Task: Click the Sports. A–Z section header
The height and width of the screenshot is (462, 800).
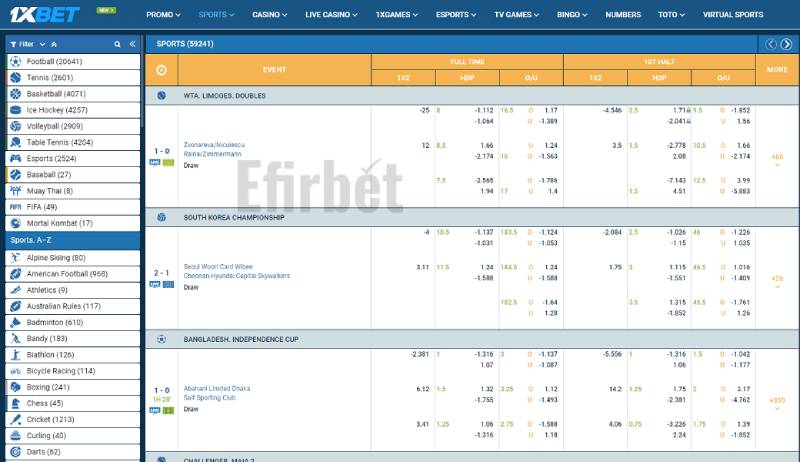Action: pos(72,240)
